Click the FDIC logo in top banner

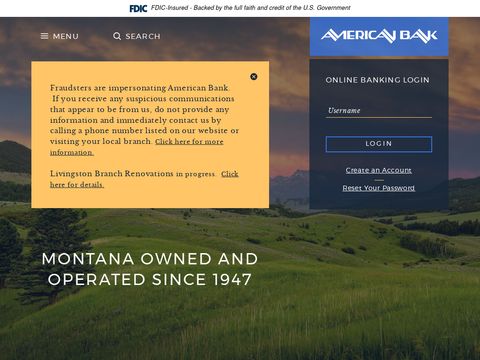coord(138,8)
